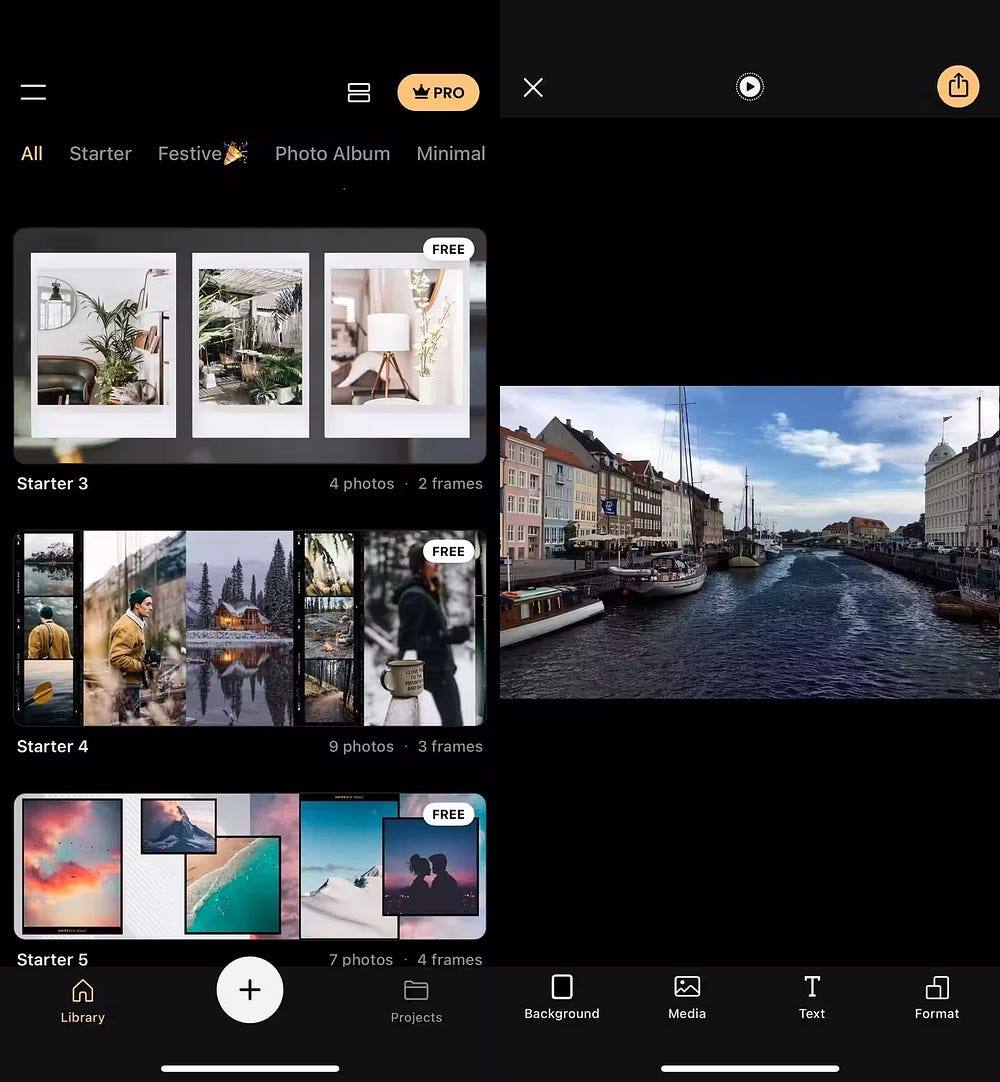Open the Background tool

click(x=562, y=998)
